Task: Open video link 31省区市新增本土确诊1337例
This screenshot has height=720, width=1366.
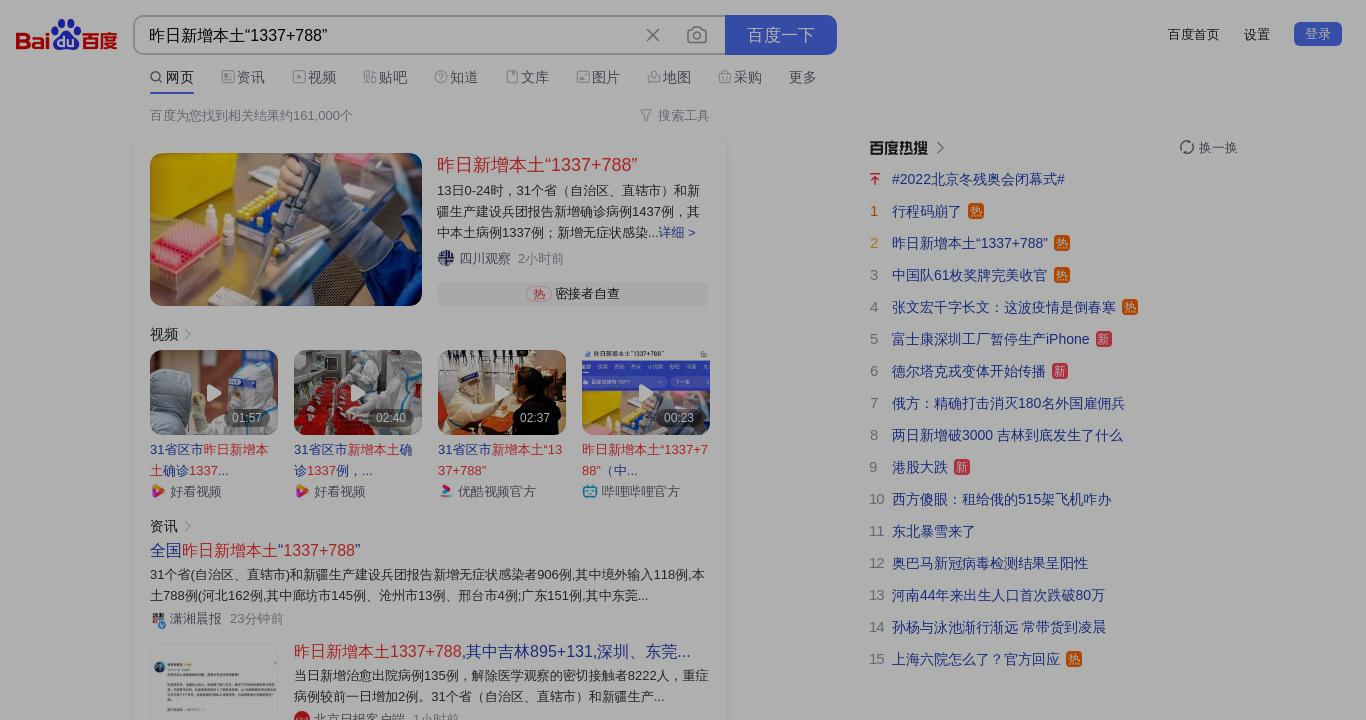Action: pos(354,460)
